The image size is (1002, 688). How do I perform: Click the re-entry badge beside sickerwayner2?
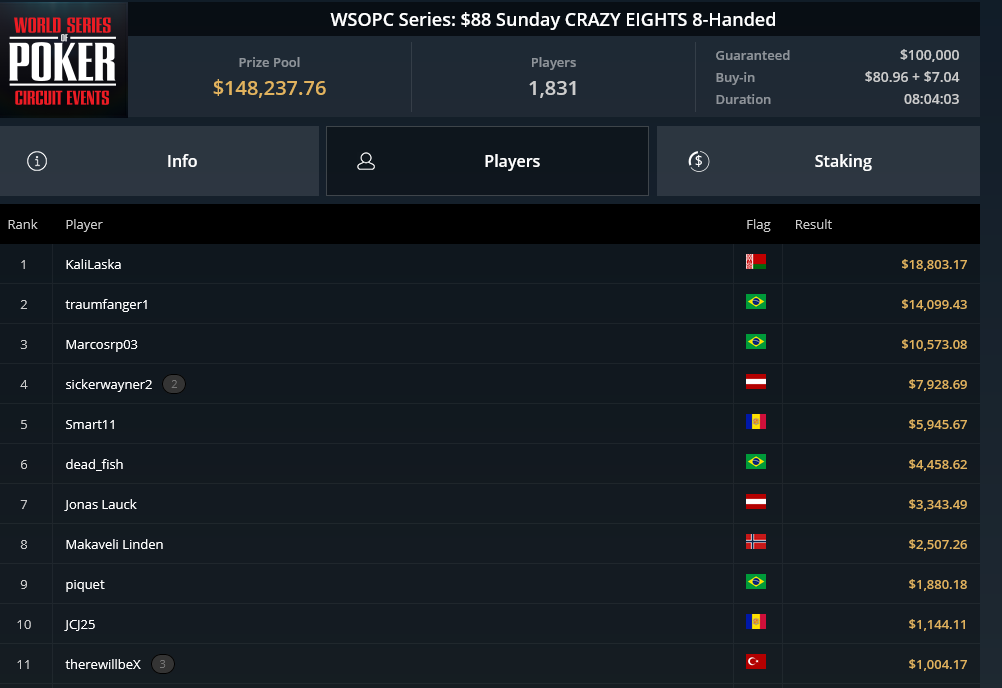click(174, 384)
